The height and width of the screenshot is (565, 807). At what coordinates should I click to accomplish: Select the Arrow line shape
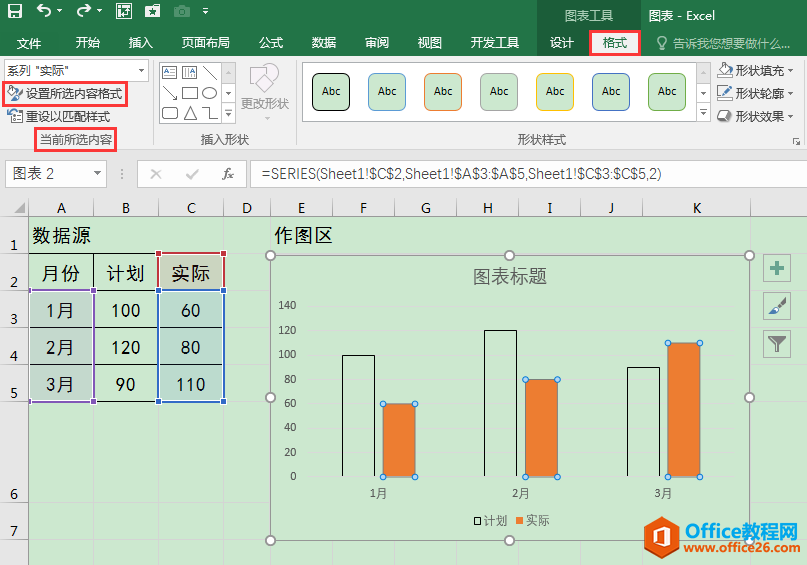169,93
